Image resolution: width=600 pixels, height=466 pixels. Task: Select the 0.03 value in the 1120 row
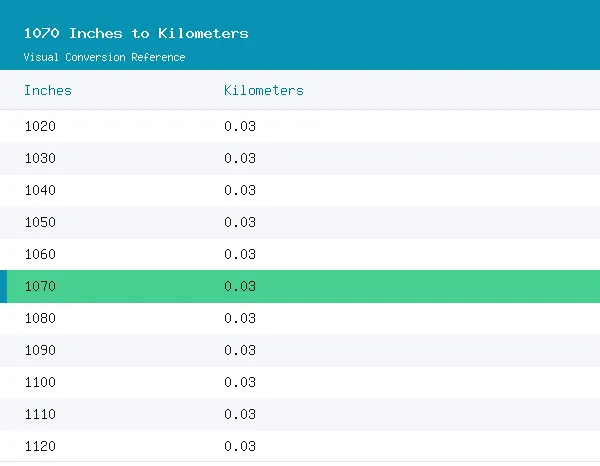point(240,446)
